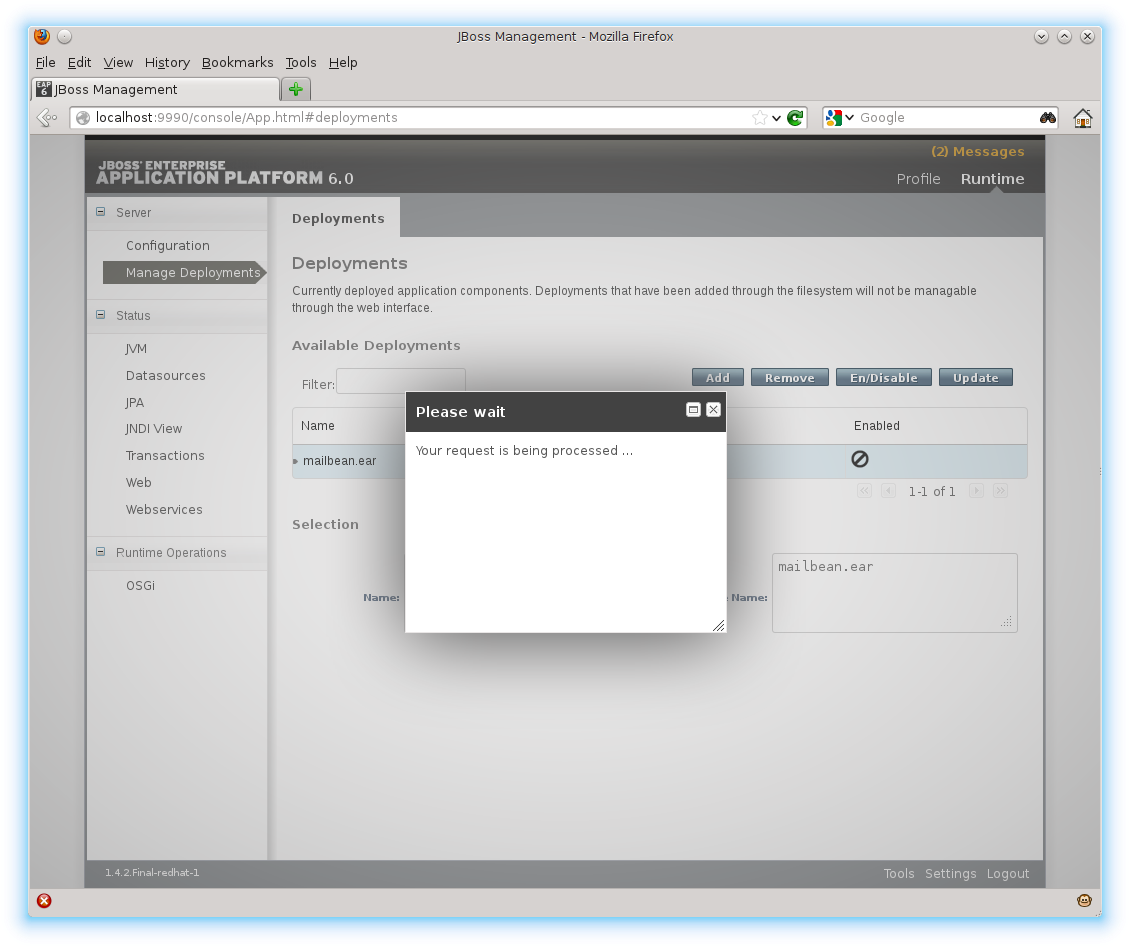The width and height of the screenshot is (1129, 946).
Task: Click the Filter input field
Action: tap(401, 381)
